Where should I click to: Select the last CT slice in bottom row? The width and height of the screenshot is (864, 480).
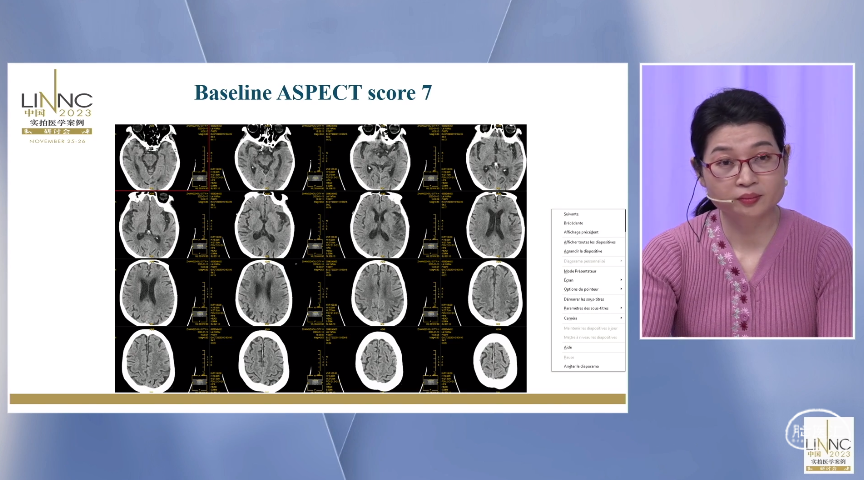click(495, 359)
